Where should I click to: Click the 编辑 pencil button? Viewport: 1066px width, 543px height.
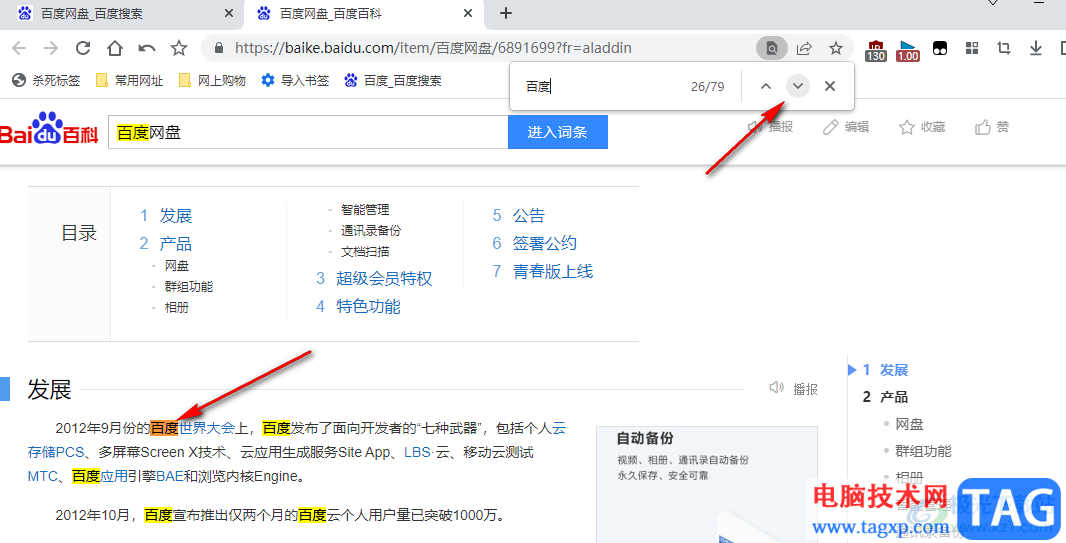pos(846,127)
